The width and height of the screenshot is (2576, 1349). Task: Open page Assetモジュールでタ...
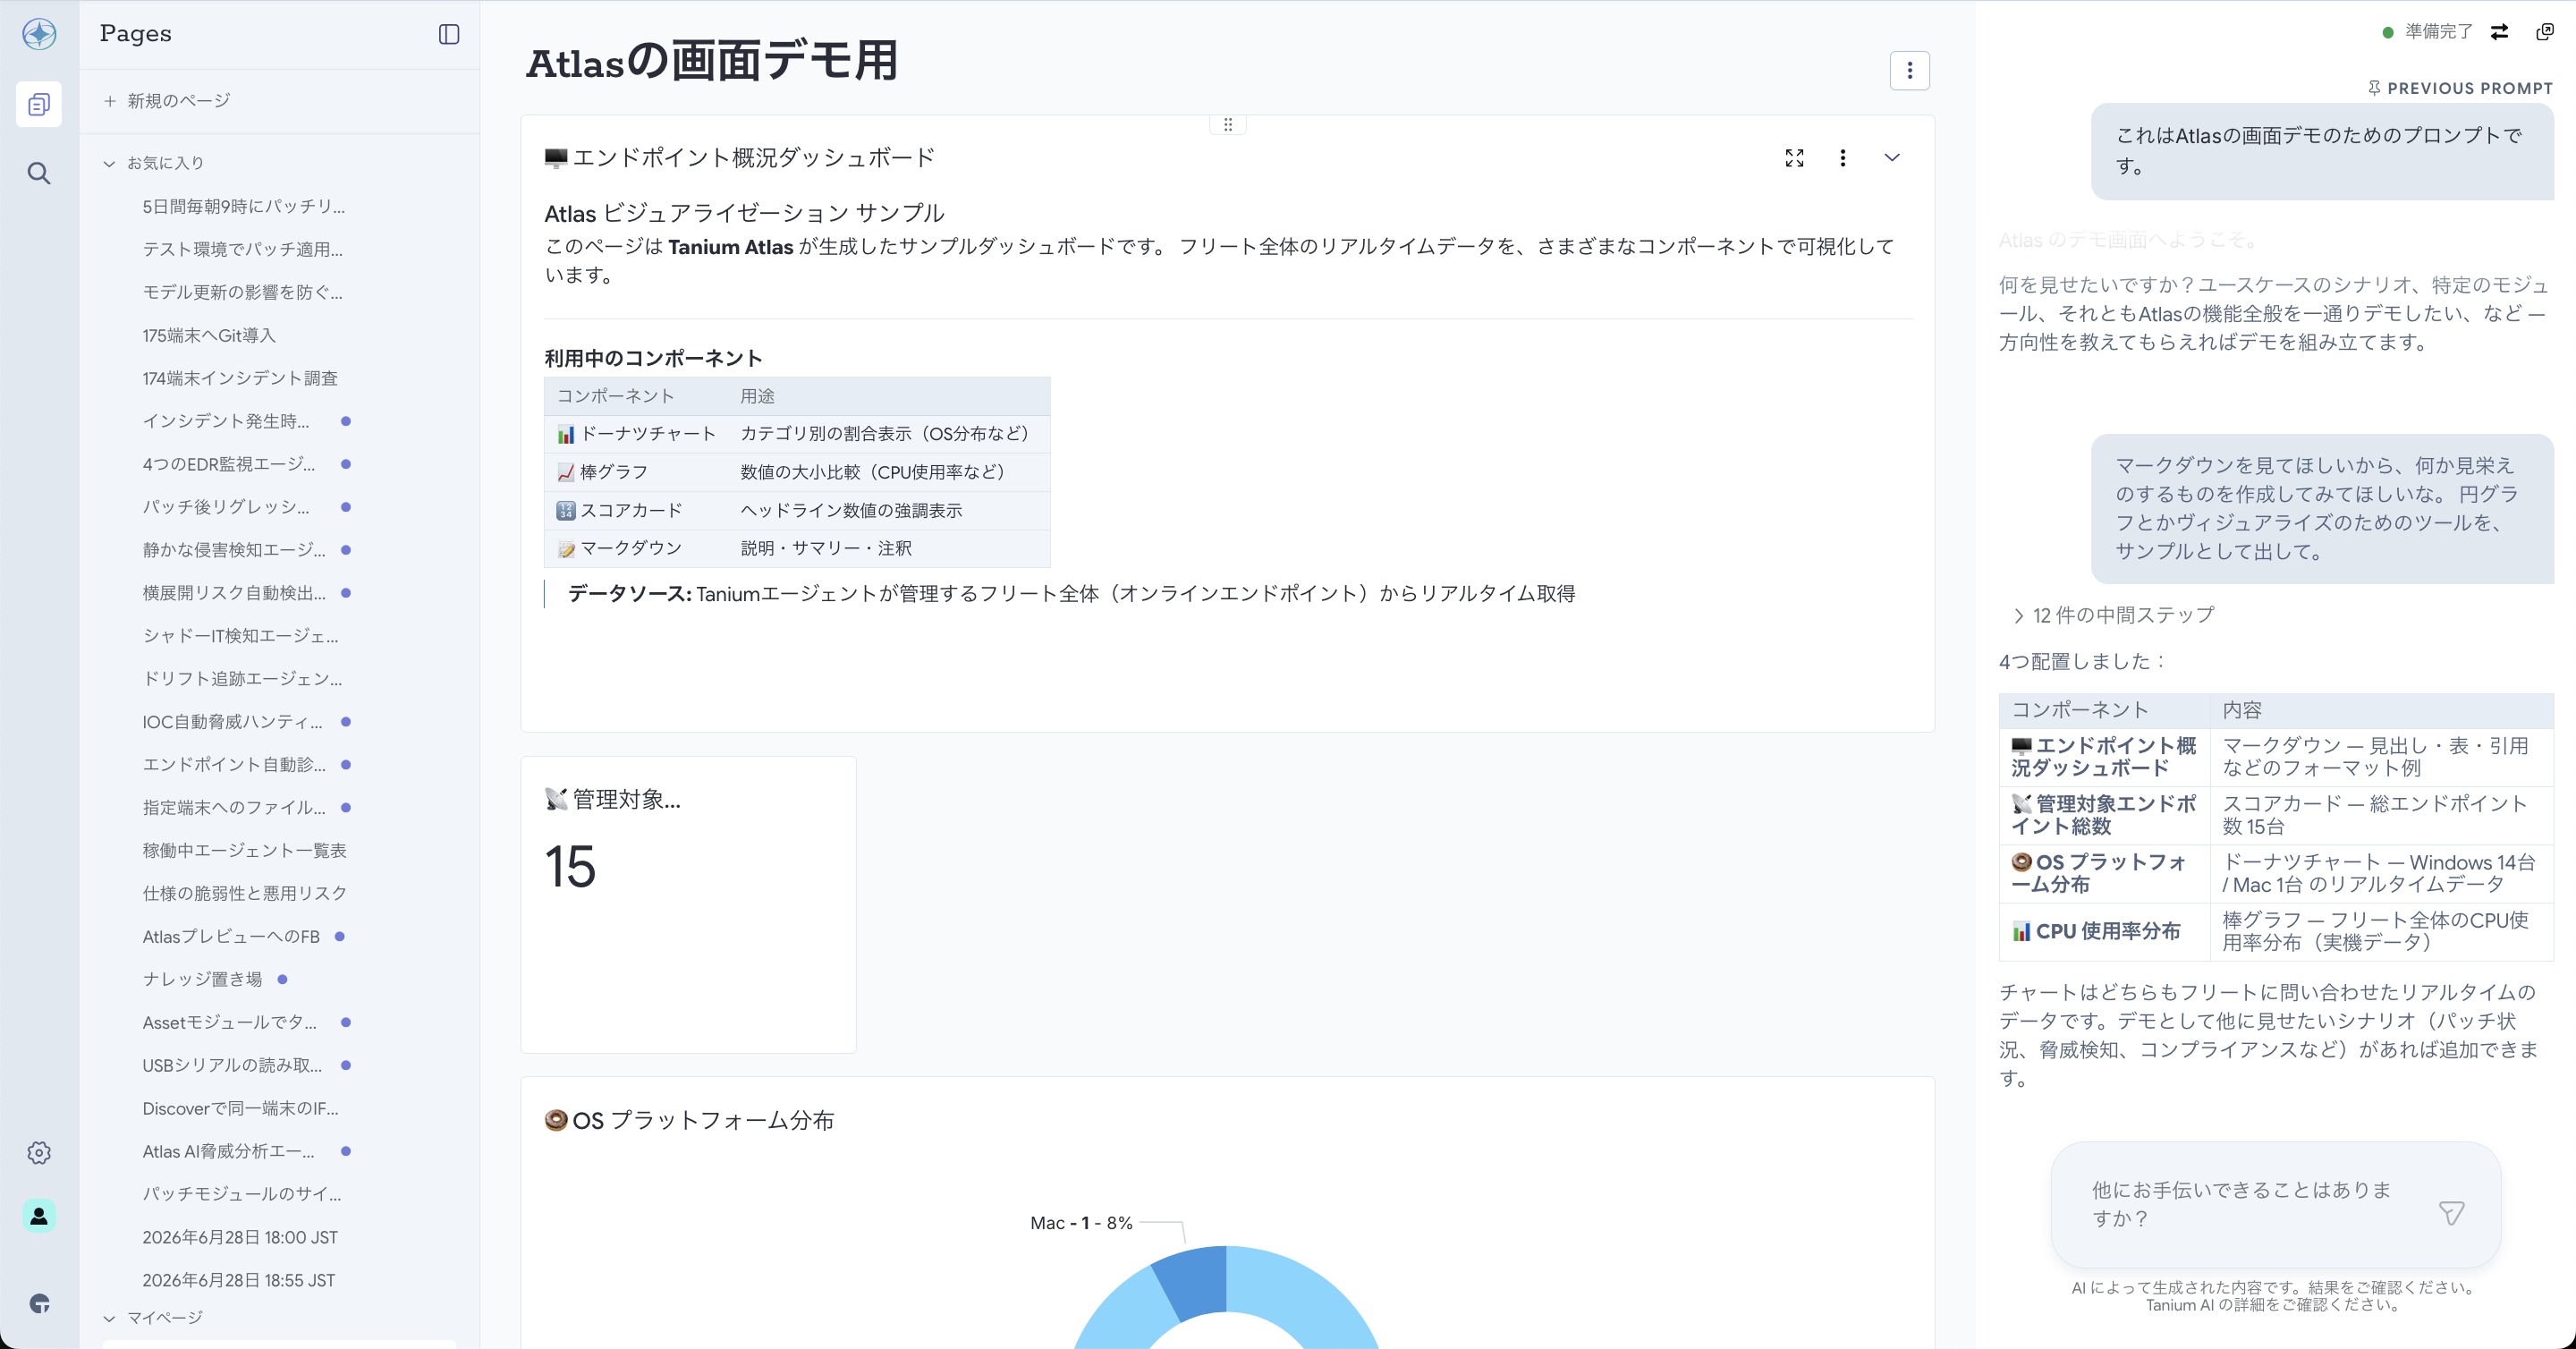(x=229, y=1022)
